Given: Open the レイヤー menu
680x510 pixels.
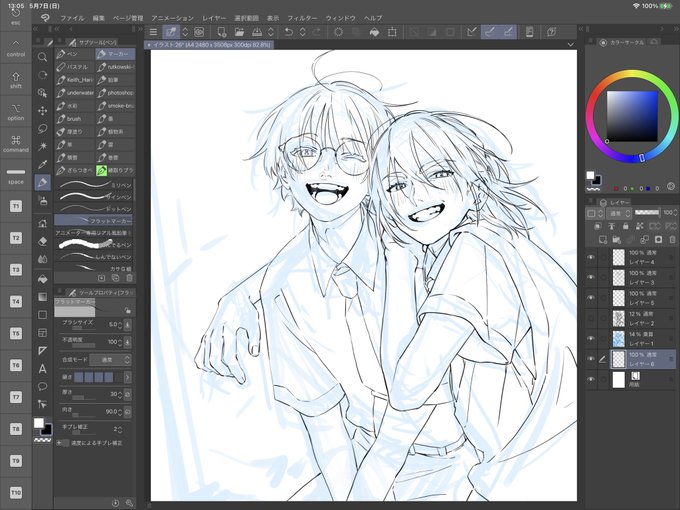Looking at the screenshot, I should [214, 18].
